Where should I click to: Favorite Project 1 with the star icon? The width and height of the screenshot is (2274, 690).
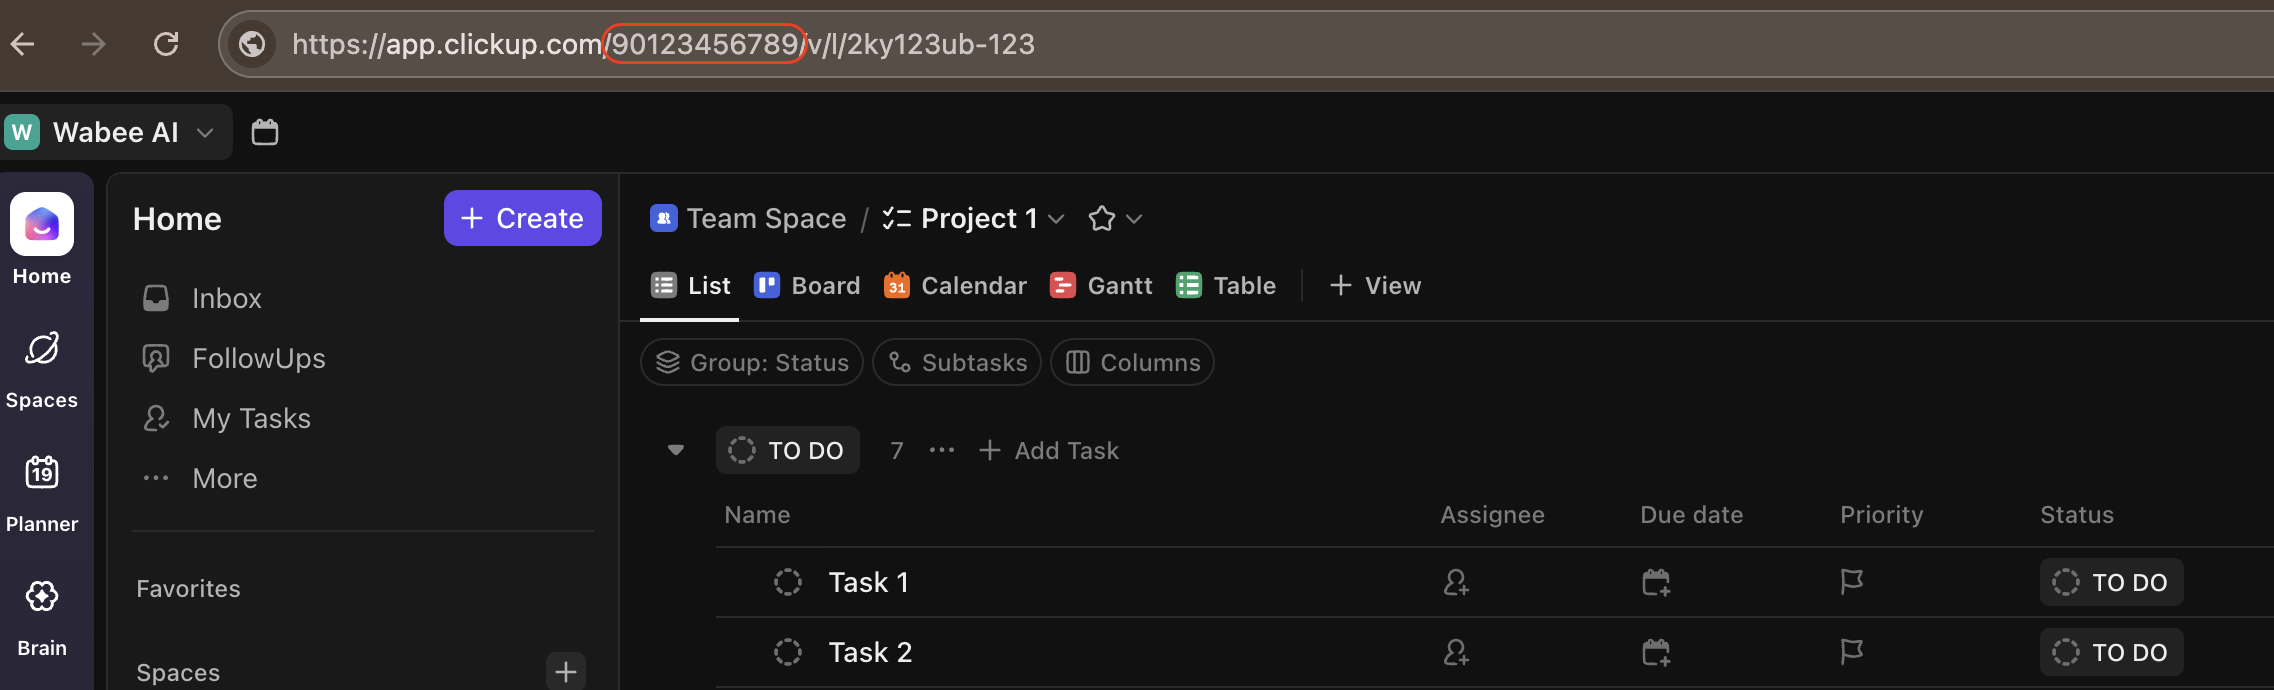pos(1102,218)
